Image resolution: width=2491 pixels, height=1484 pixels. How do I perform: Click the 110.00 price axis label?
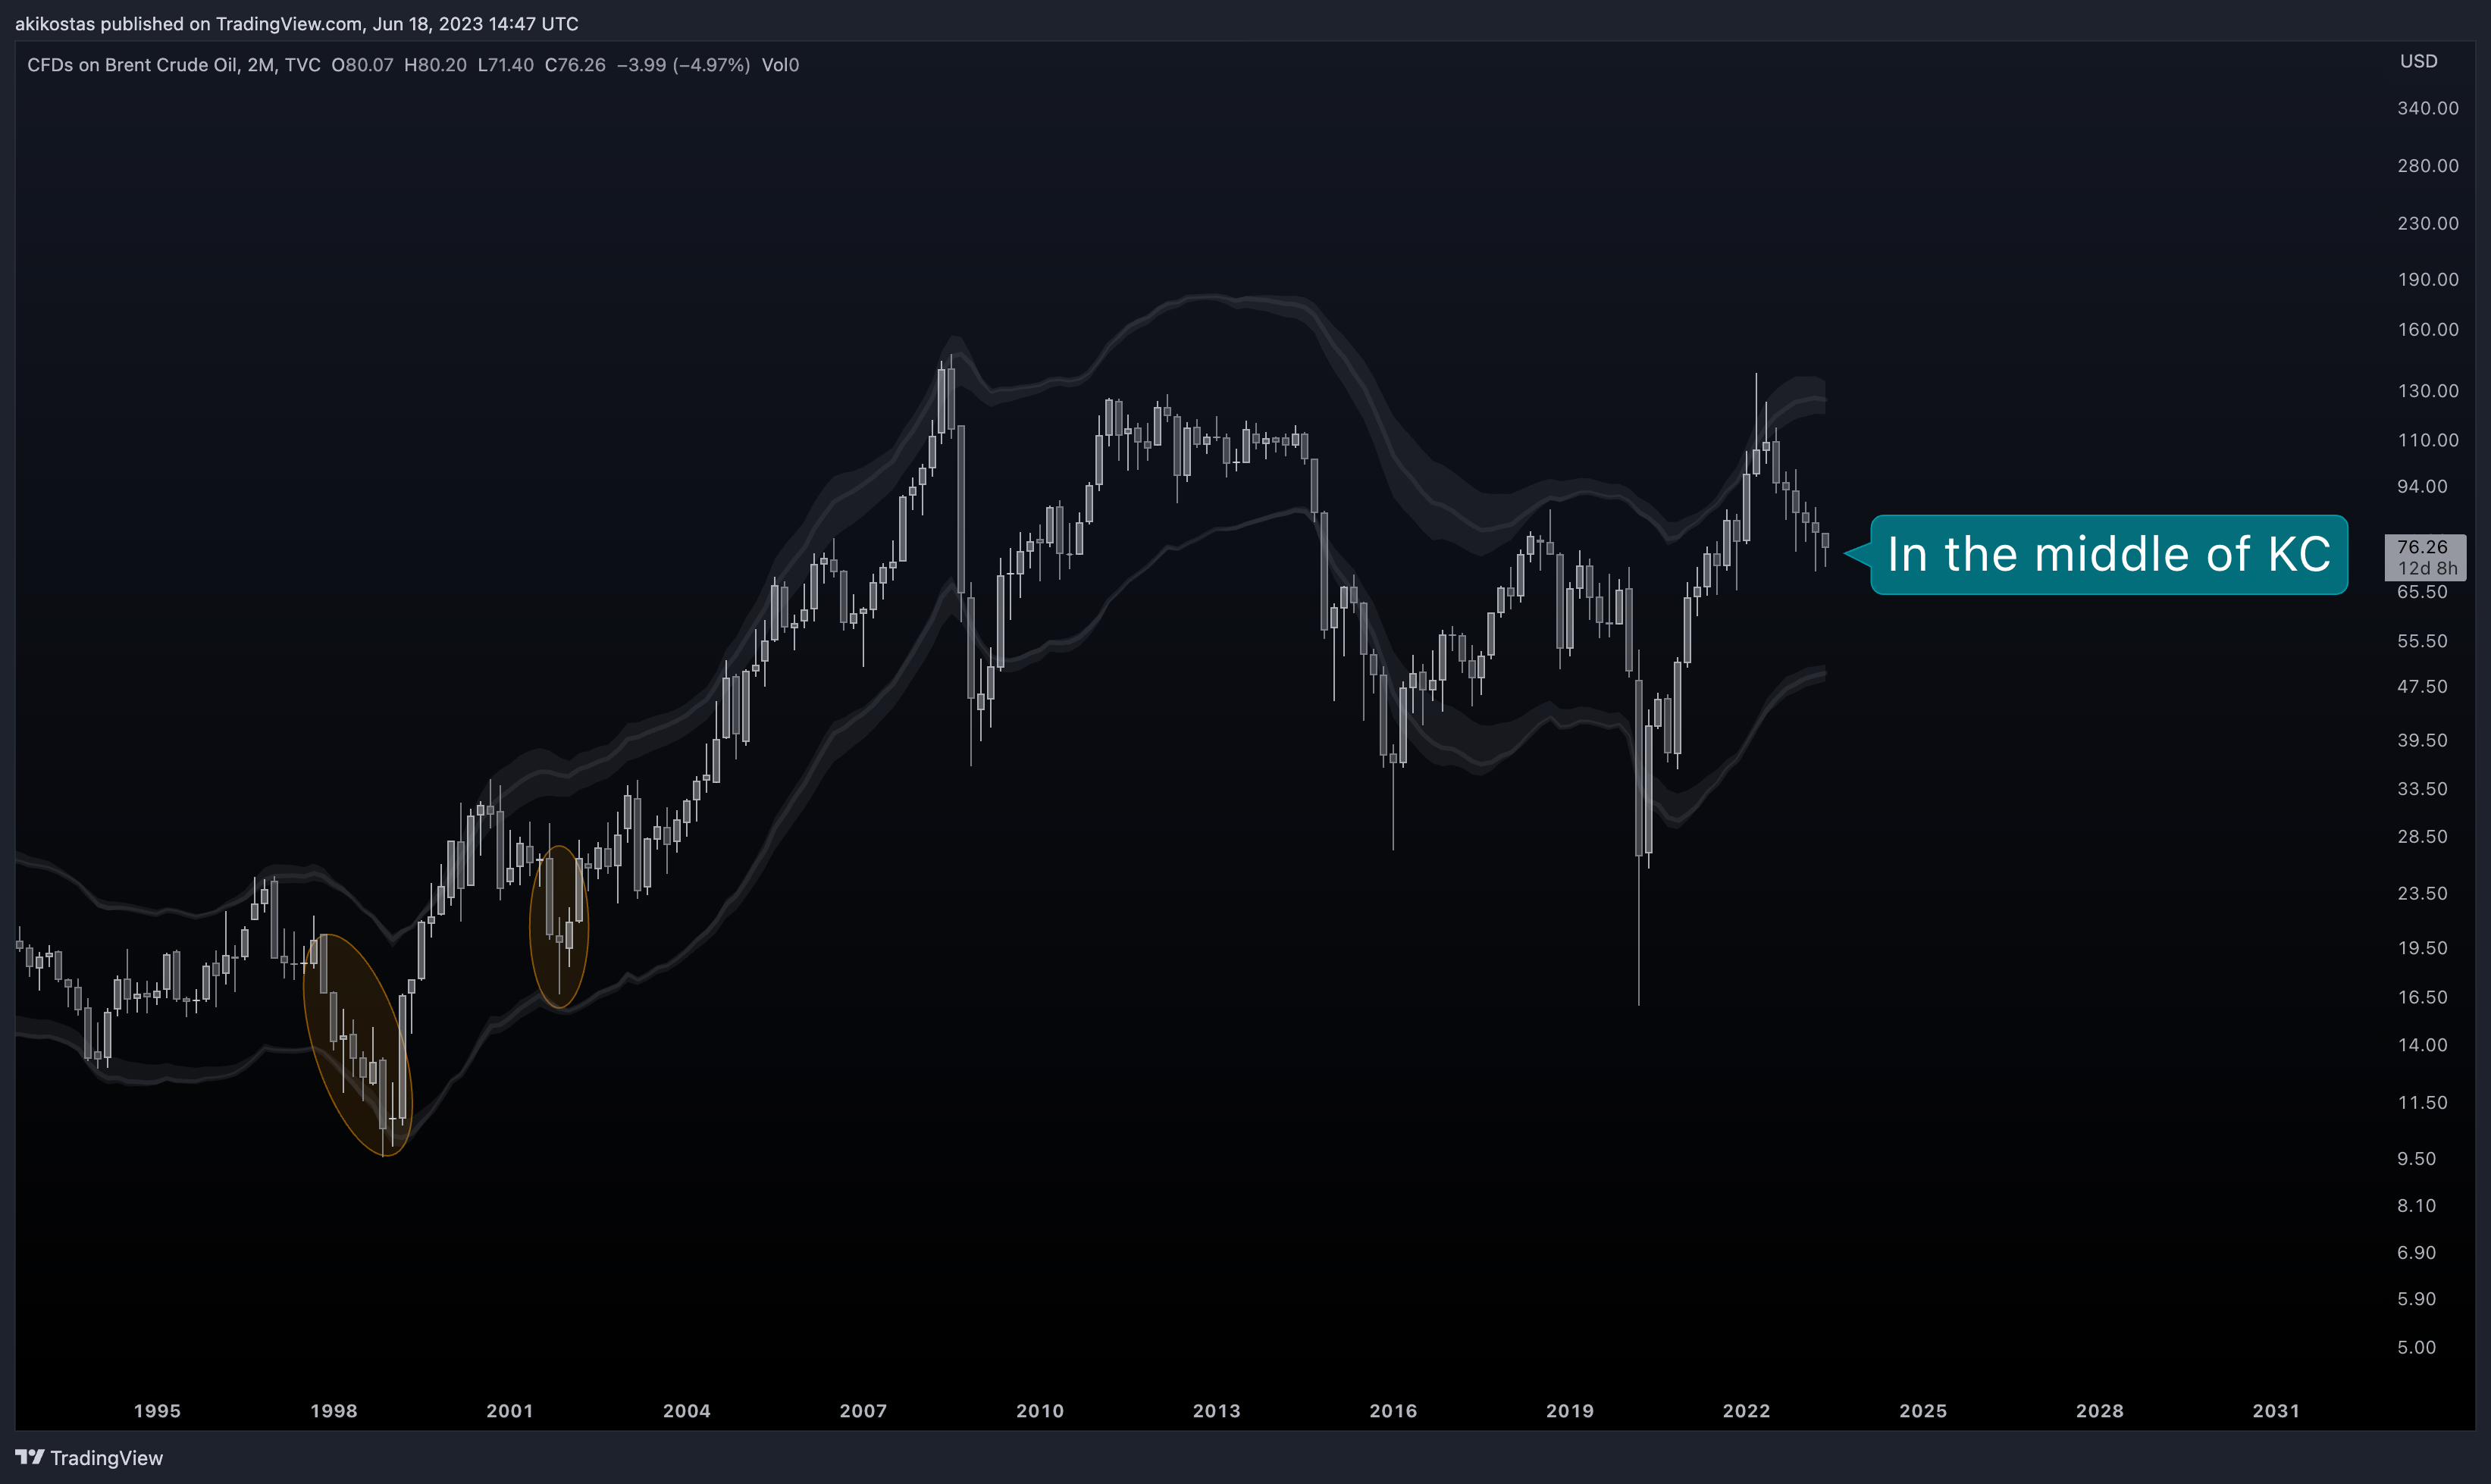point(2427,440)
